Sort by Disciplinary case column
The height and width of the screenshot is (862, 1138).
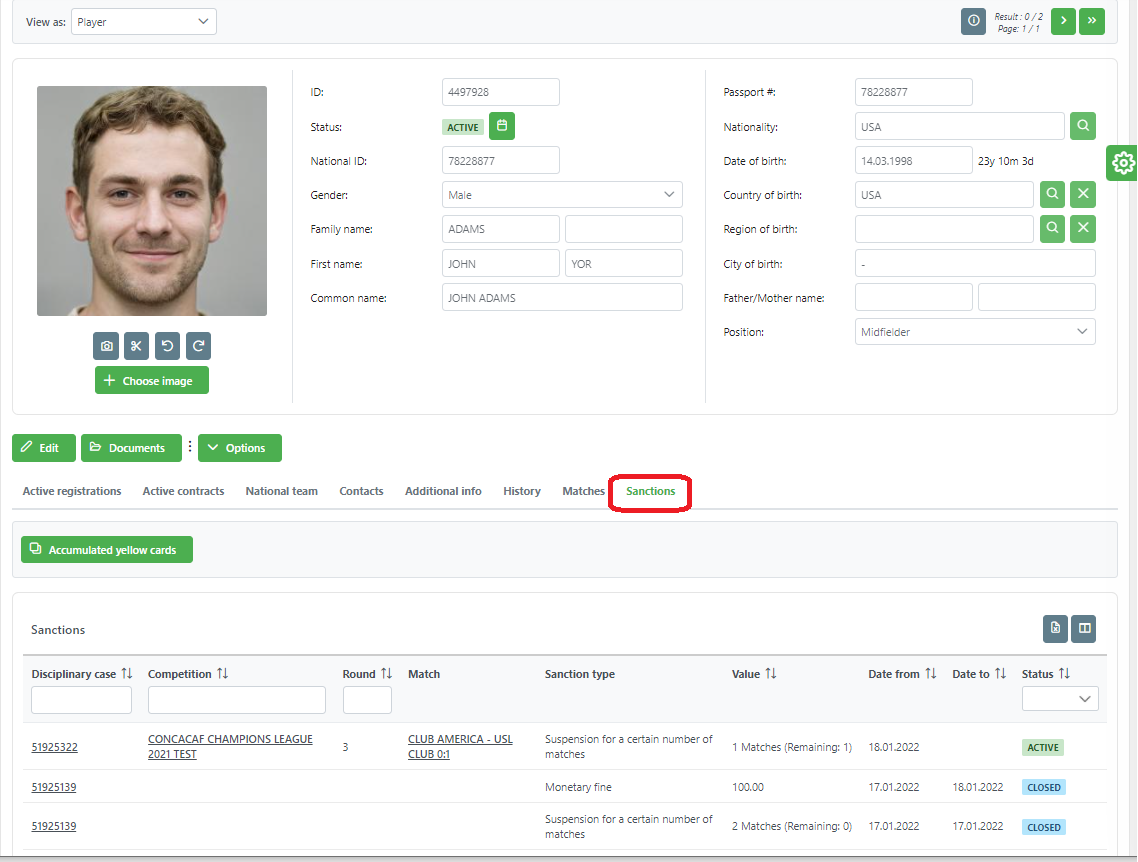pyautogui.click(x=127, y=674)
